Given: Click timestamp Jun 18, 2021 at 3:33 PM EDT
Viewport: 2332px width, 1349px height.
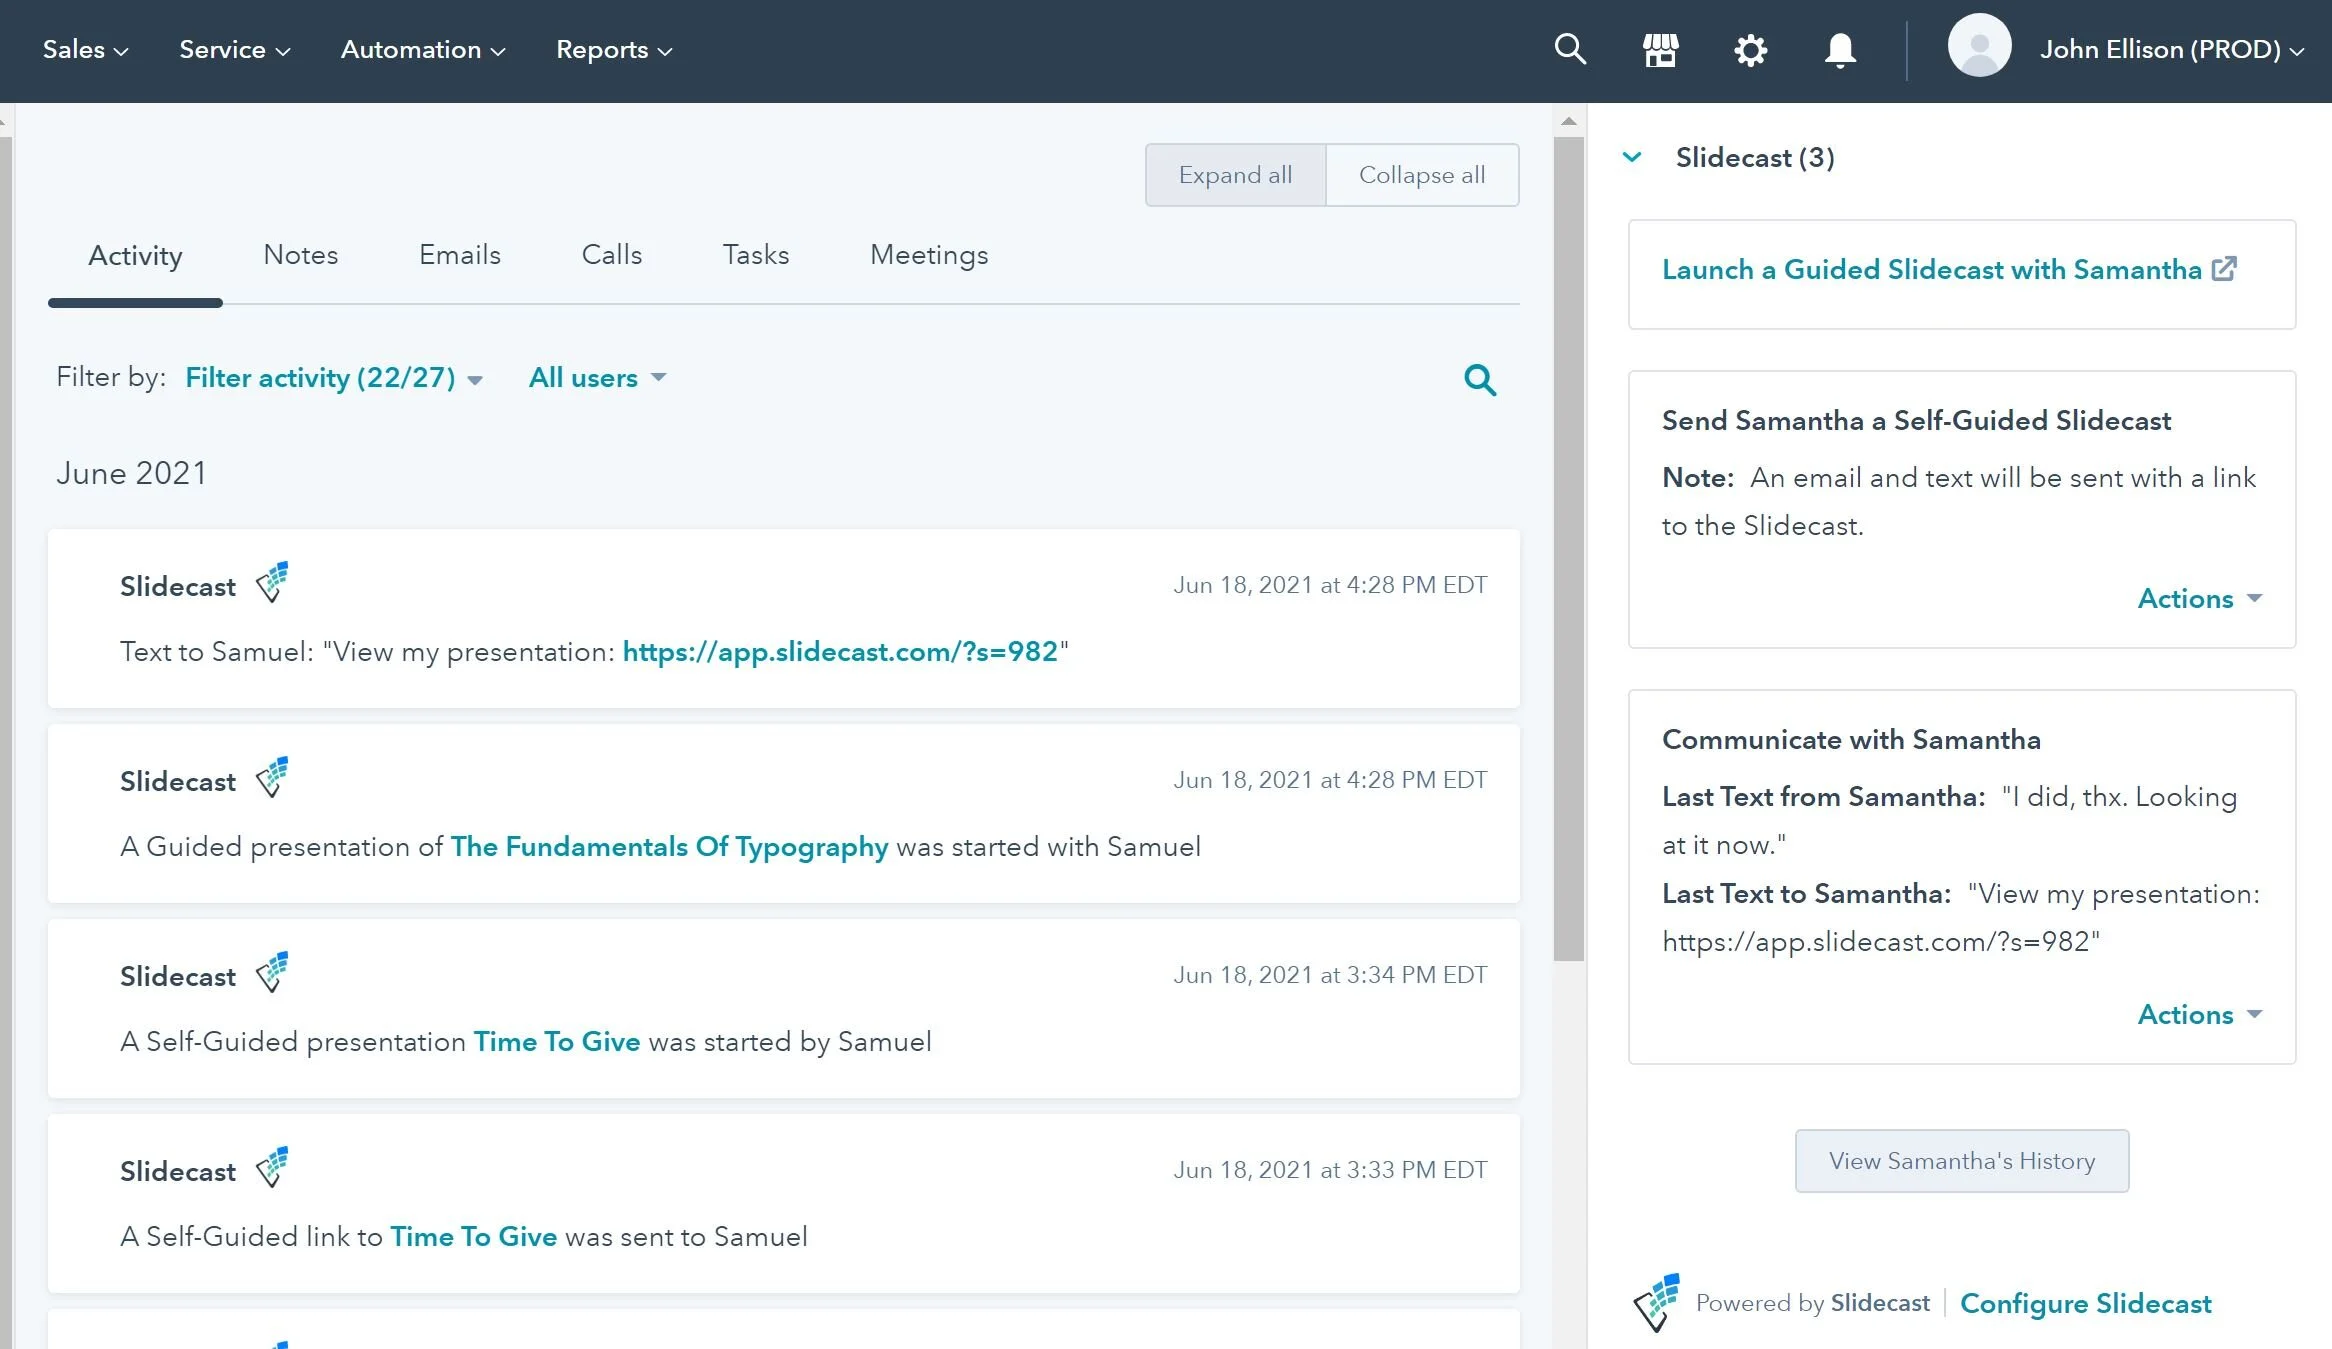Looking at the screenshot, I should pos(1330,1170).
